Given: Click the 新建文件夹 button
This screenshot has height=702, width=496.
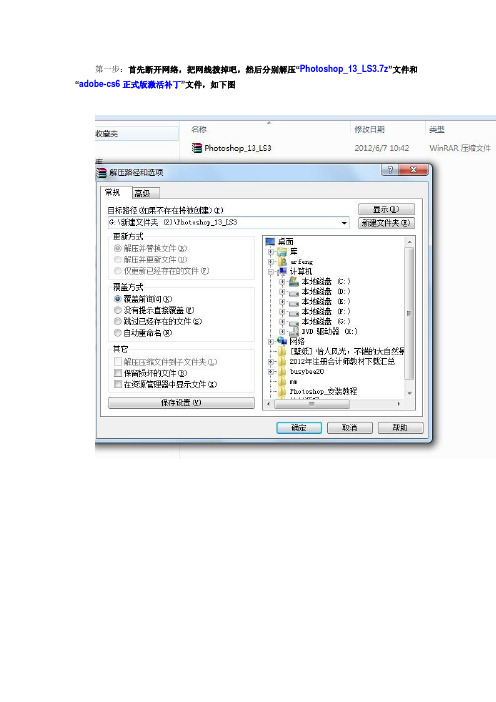Looking at the screenshot, I should (386, 223).
